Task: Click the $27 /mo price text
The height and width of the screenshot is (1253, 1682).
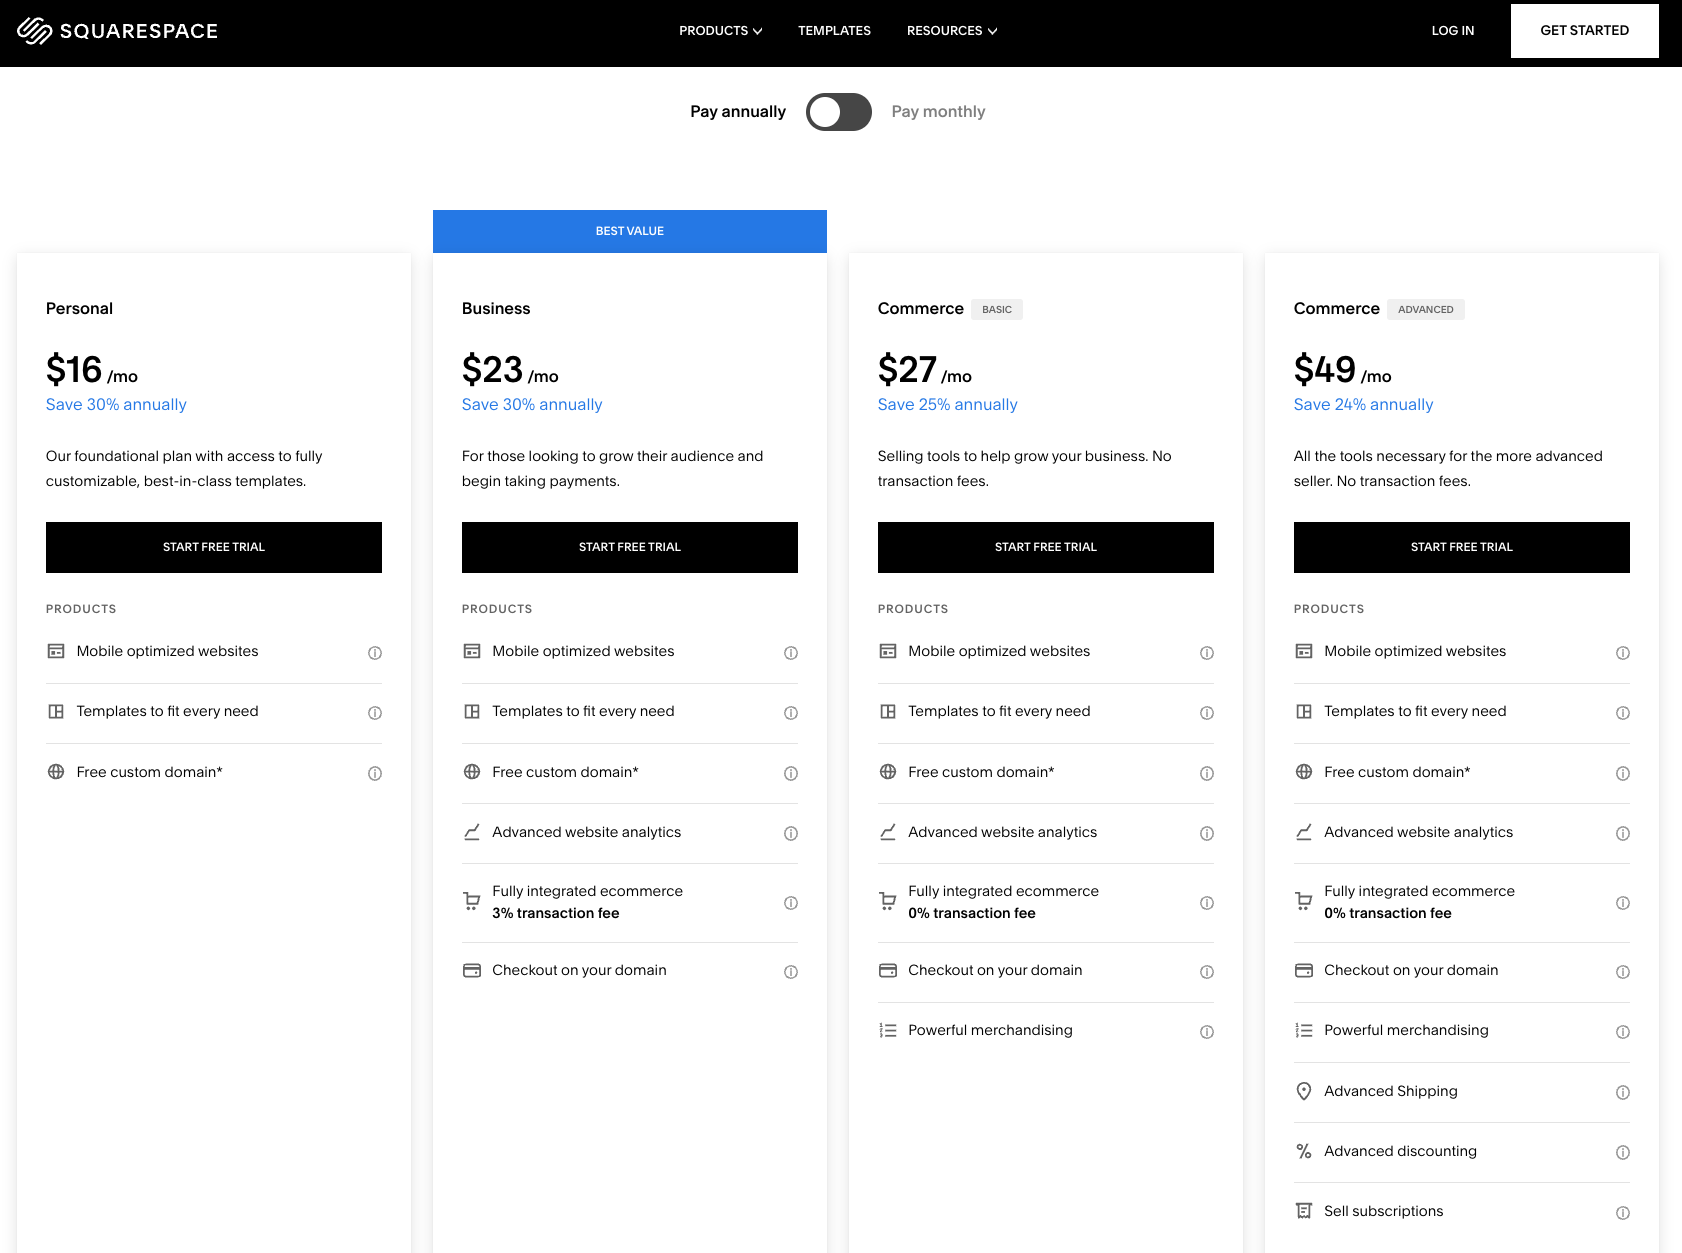Action: [x=925, y=370]
